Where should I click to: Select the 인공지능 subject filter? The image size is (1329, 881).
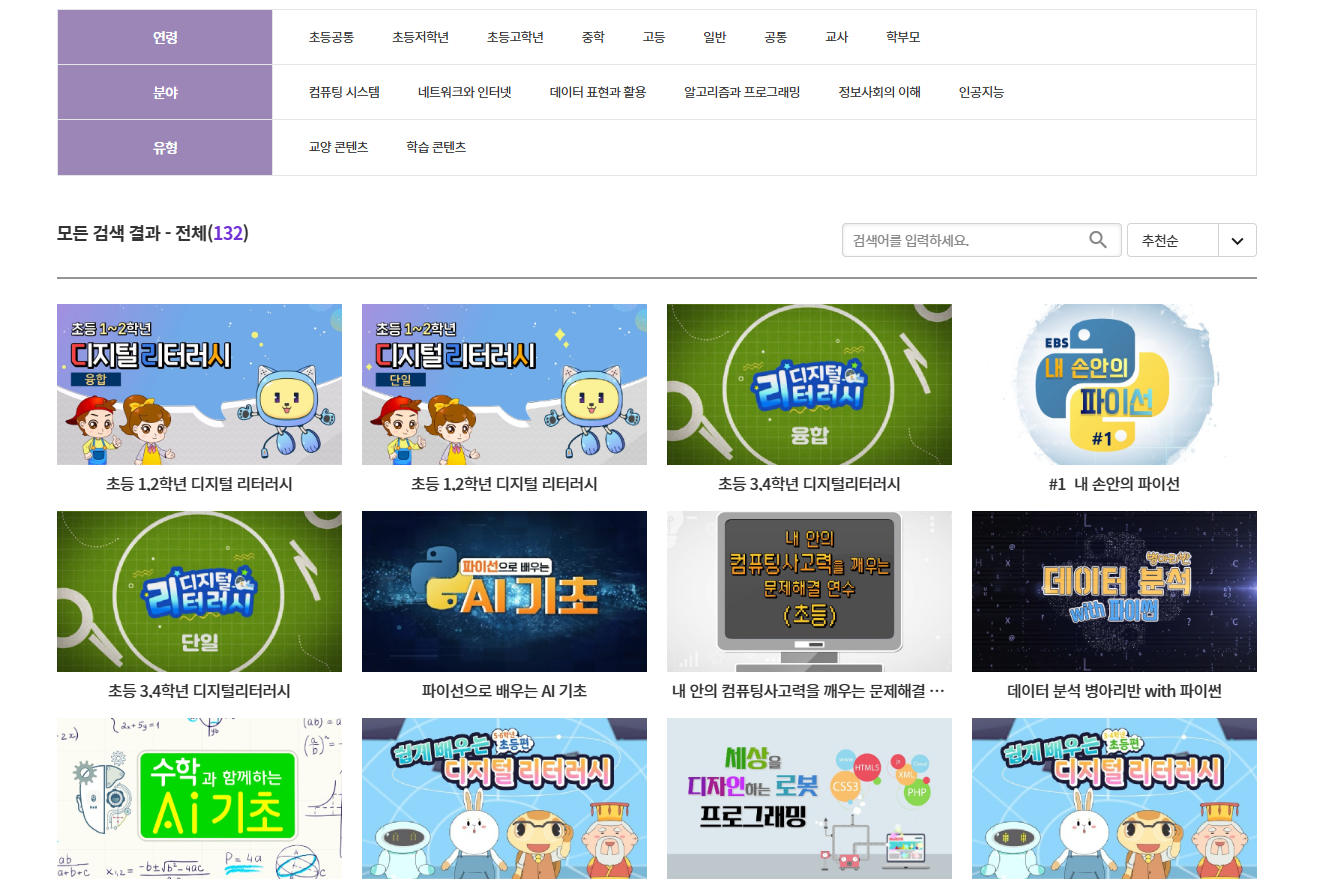pos(980,91)
